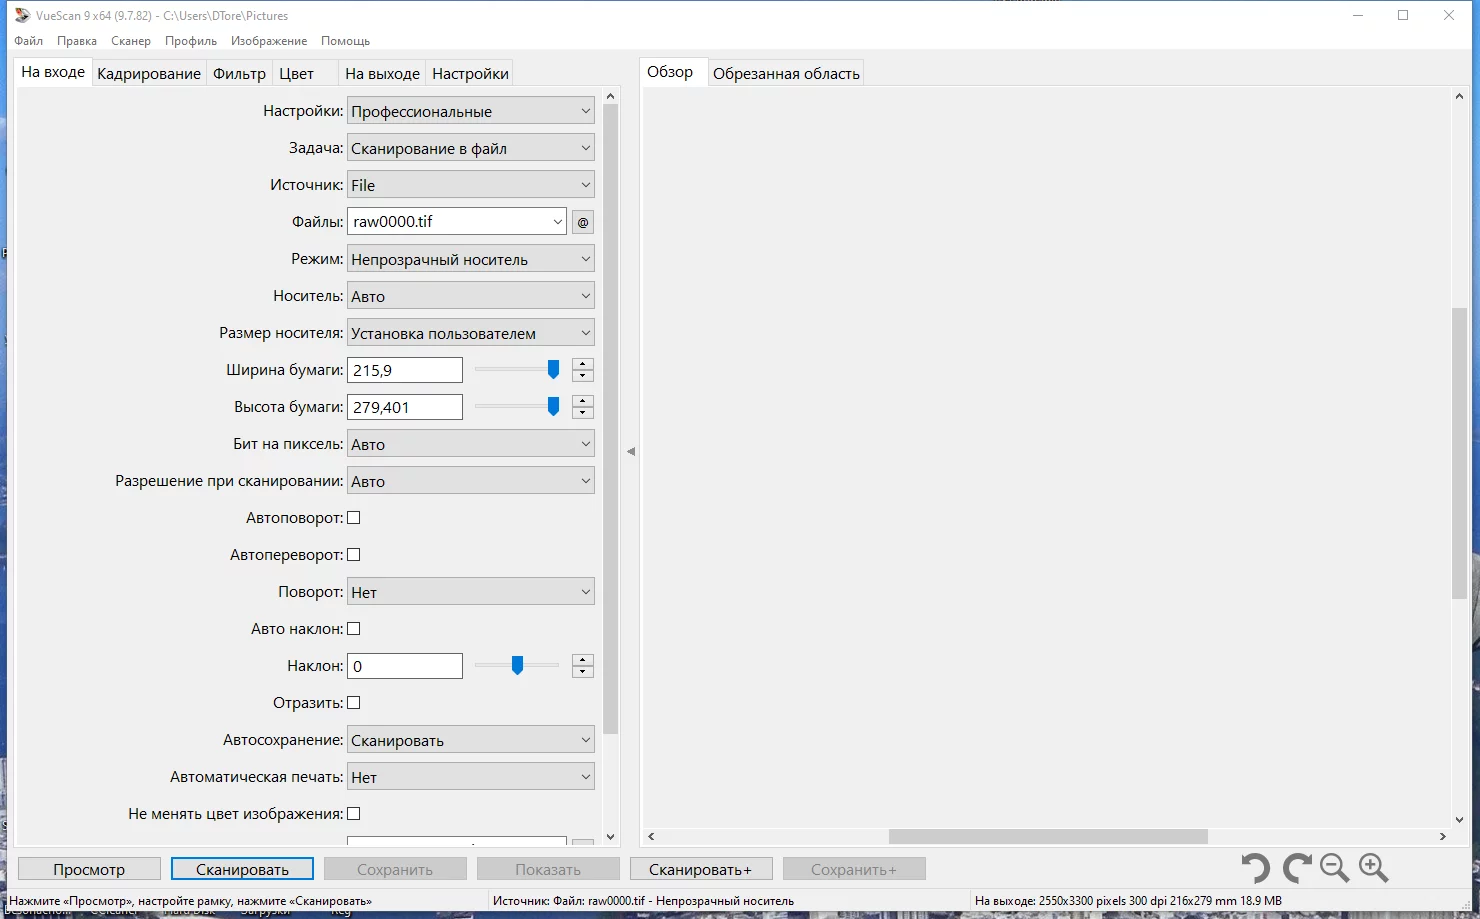Click the @ button next to Файлы

tap(583, 222)
